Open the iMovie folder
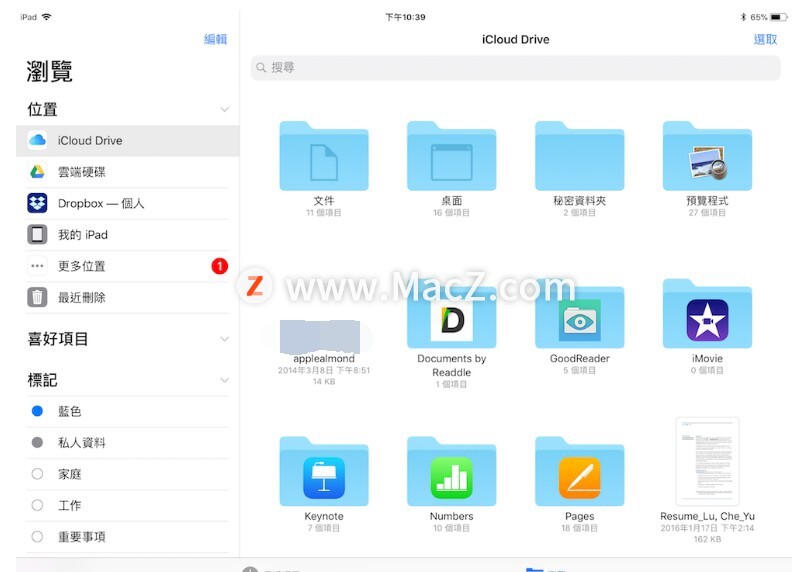The image size is (811, 572). 707,314
